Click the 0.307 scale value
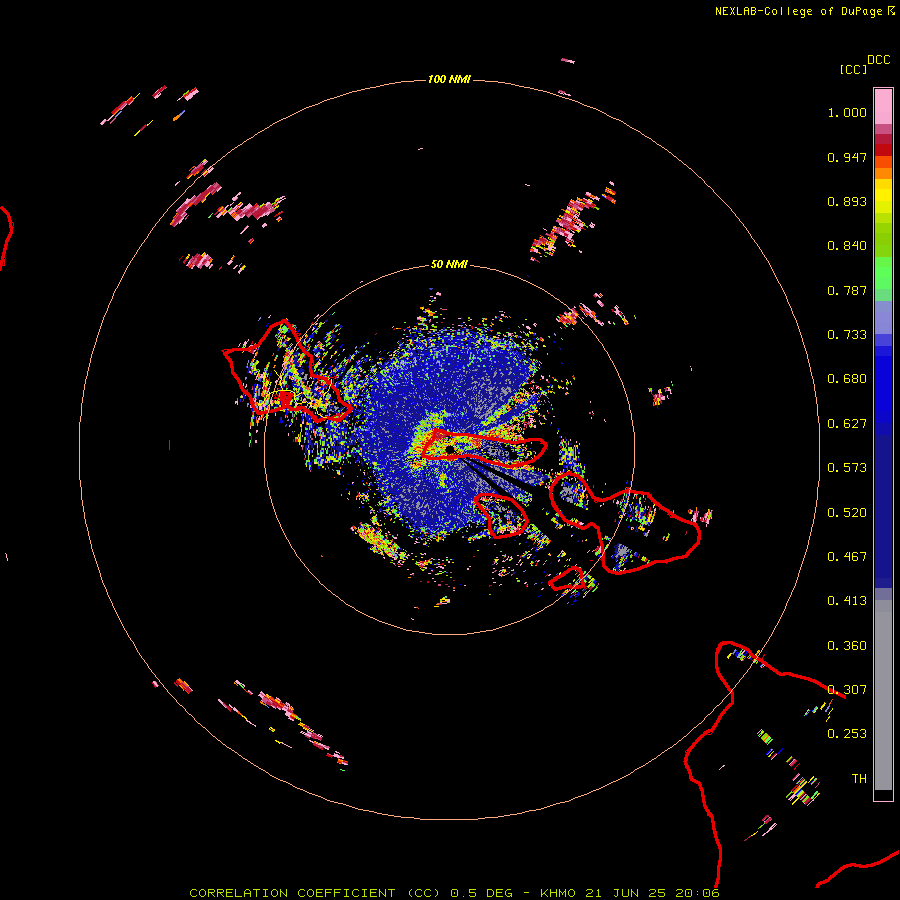900x900 pixels. 847,690
